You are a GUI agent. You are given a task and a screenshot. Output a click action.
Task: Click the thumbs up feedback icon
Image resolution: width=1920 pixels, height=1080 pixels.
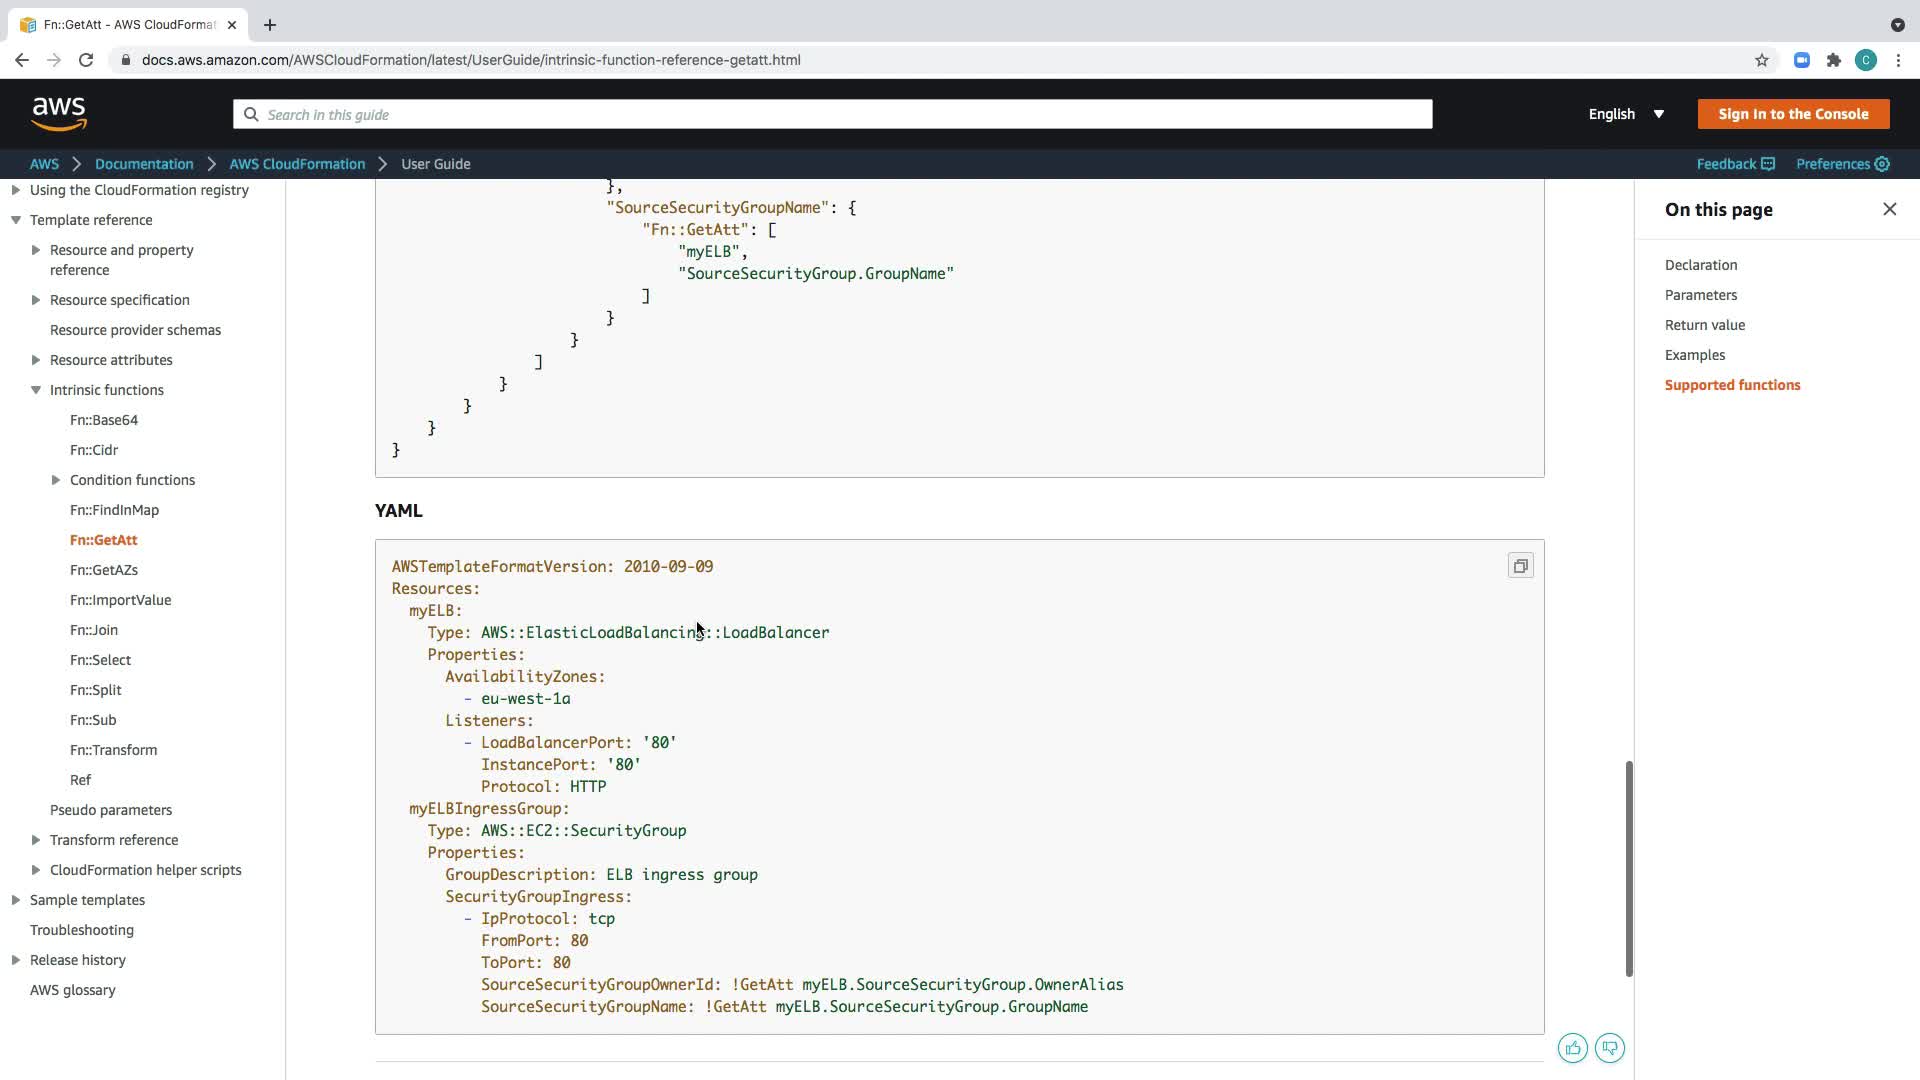tap(1572, 1048)
